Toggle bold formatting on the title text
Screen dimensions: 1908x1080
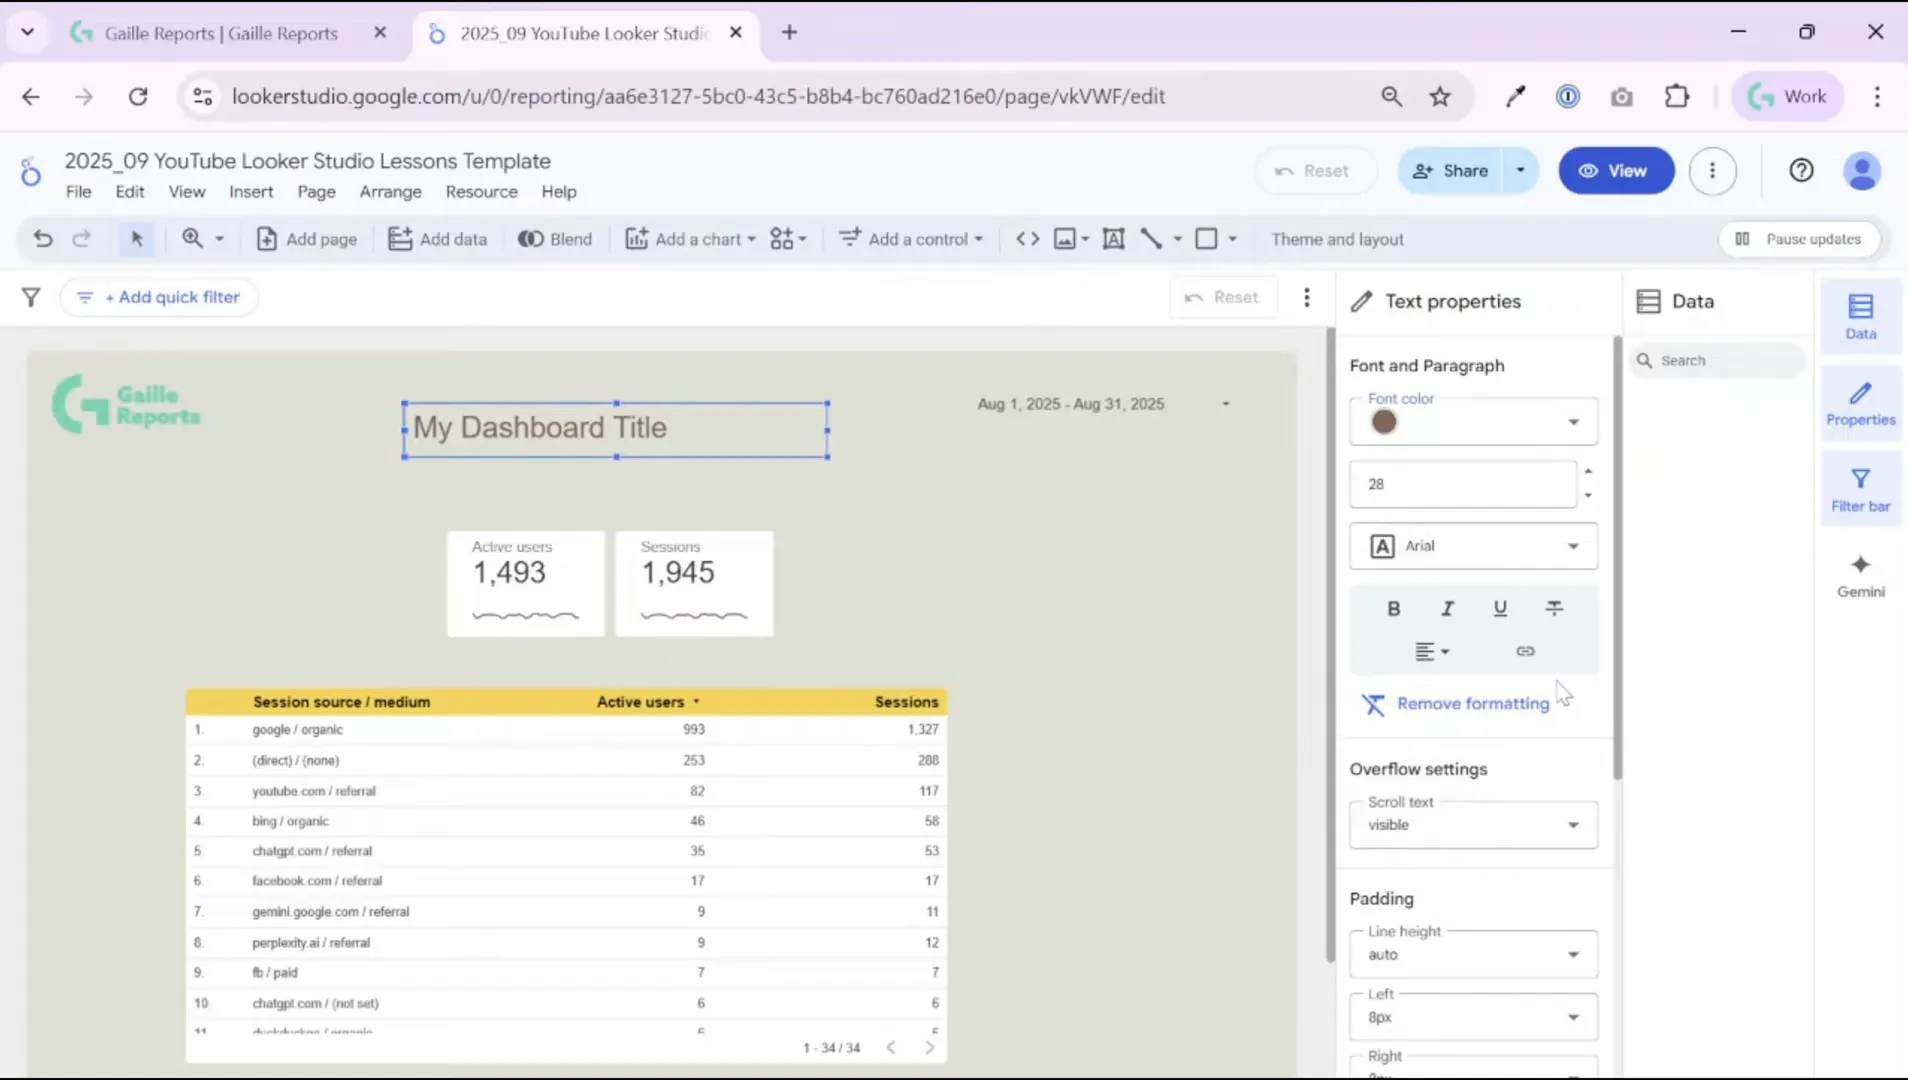click(1392, 608)
